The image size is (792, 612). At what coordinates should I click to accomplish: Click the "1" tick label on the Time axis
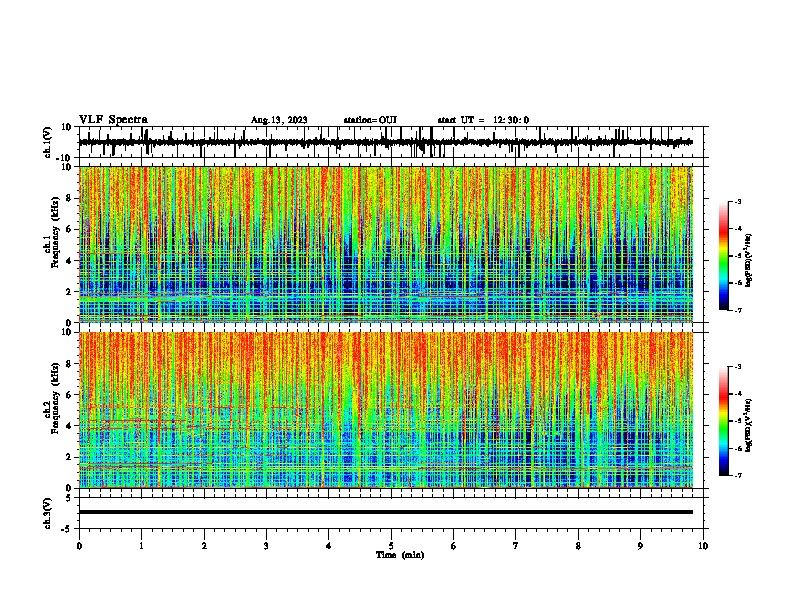pos(141,546)
